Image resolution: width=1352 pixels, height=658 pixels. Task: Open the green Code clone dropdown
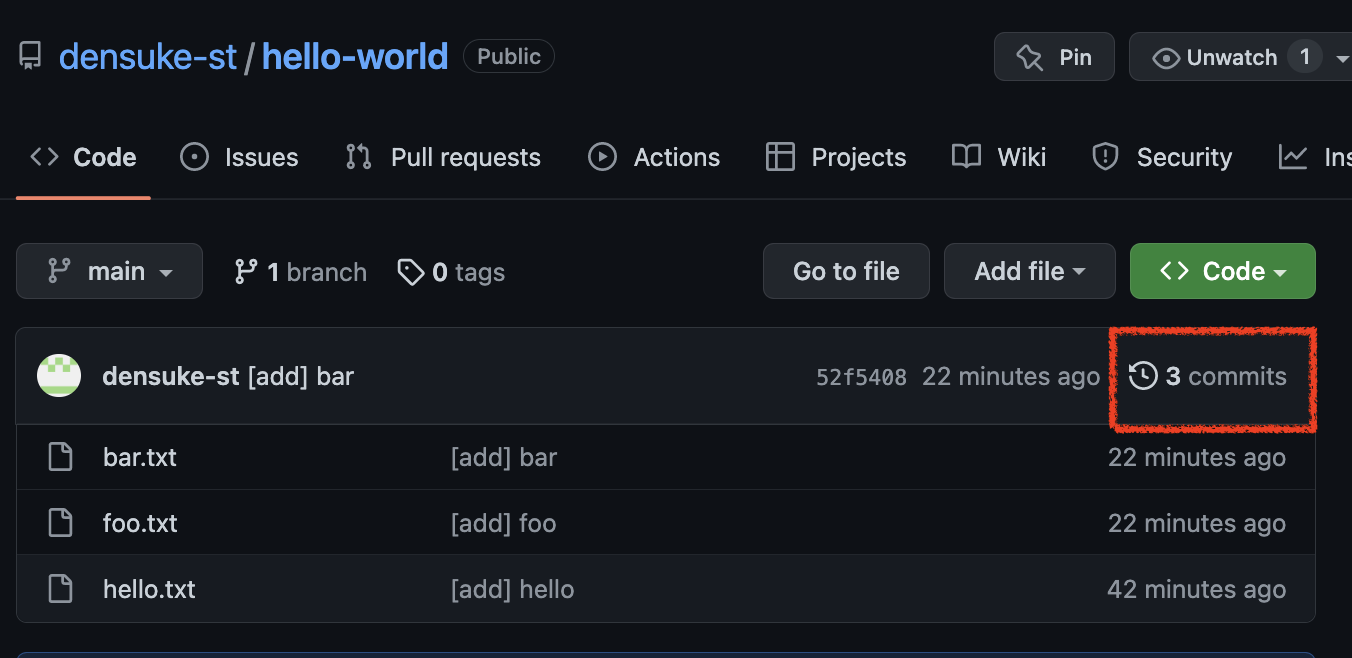tap(1223, 271)
